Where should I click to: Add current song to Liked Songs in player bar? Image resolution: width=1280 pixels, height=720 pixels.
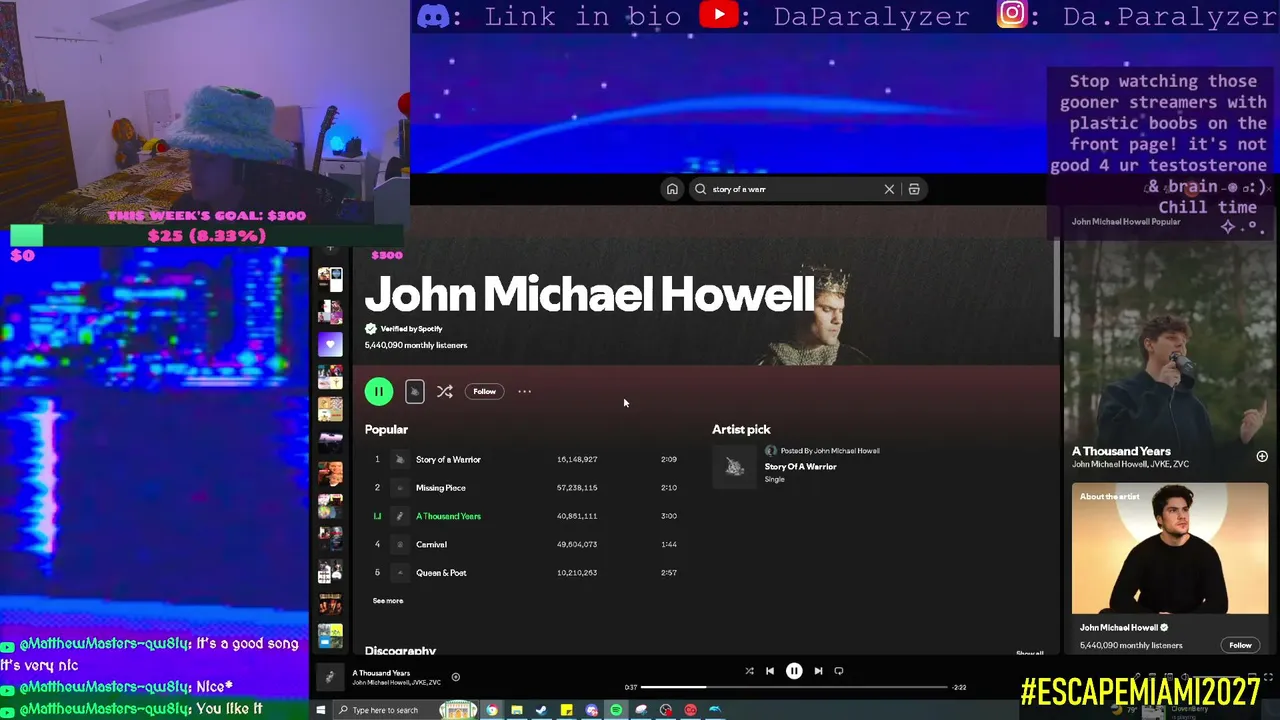click(x=455, y=678)
